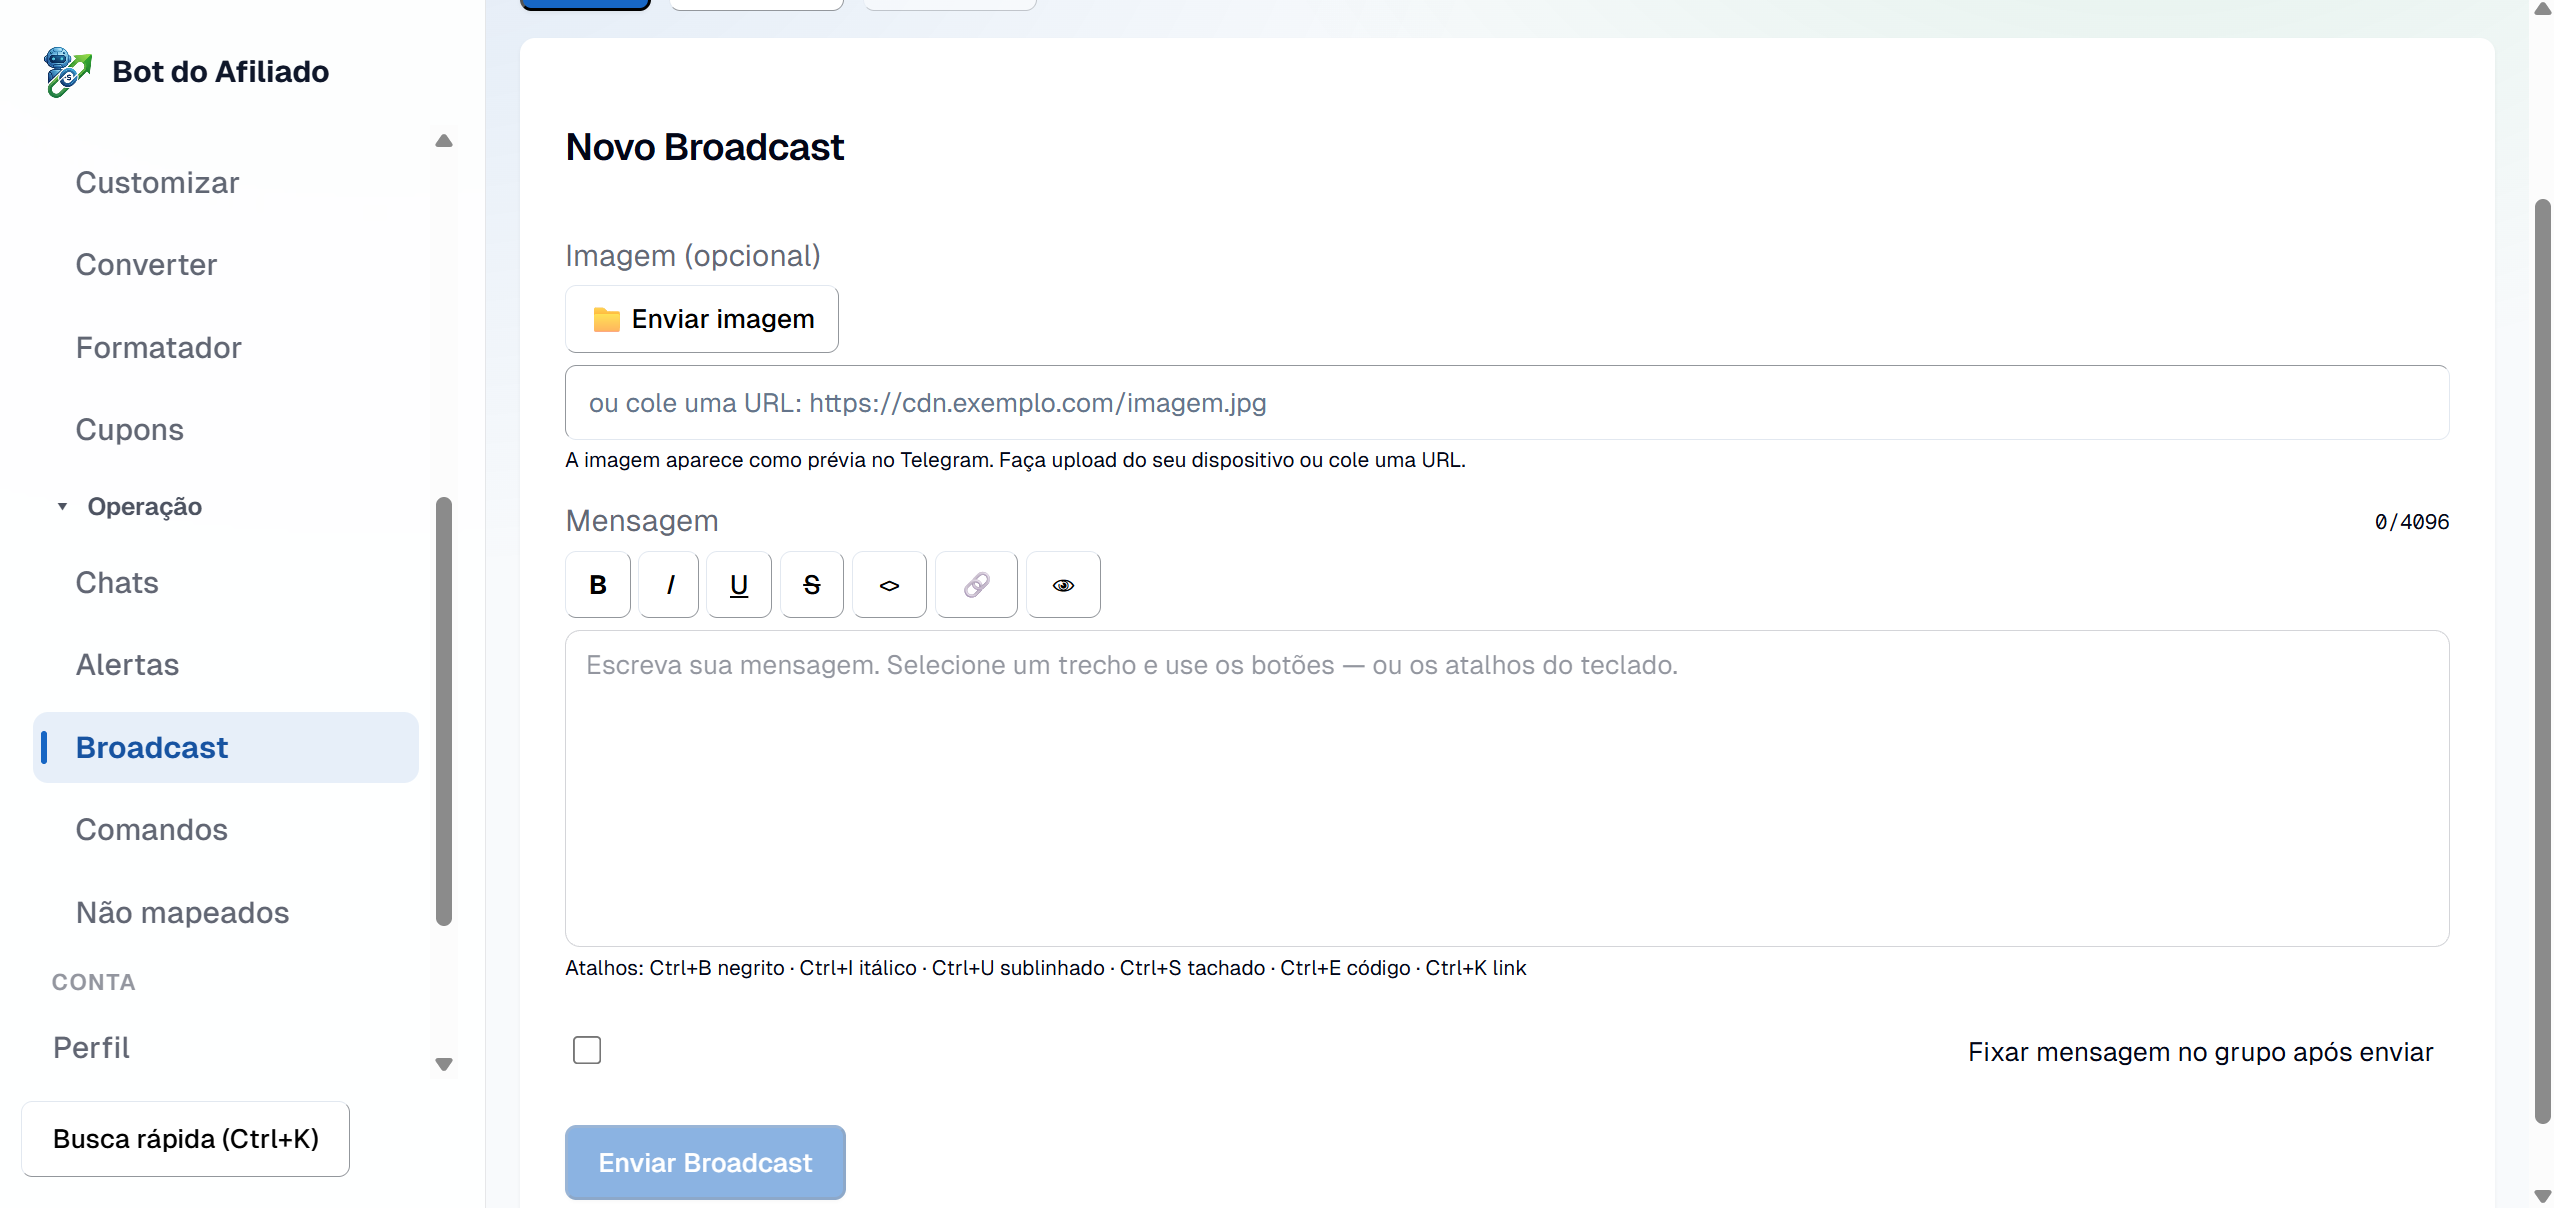Click the folder icon in Enviar imagem
This screenshot has height=1208, width=2554.
click(x=606, y=319)
